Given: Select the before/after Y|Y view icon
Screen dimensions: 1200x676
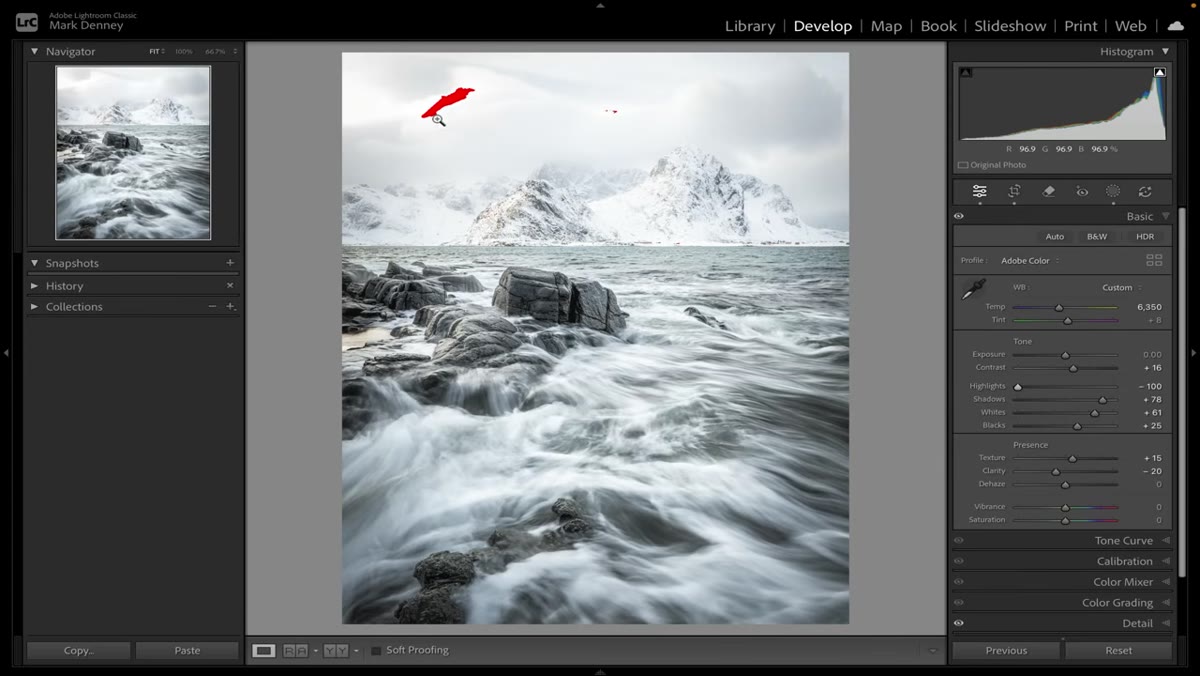Looking at the screenshot, I should tap(336, 650).
